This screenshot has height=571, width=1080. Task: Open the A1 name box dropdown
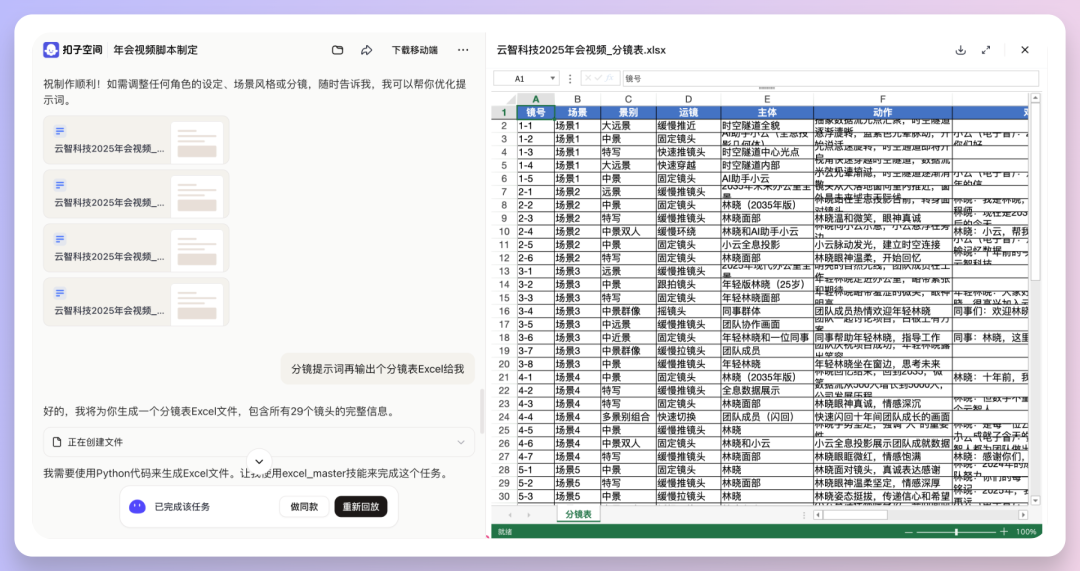pyautogui.click(x=552, y=78)
